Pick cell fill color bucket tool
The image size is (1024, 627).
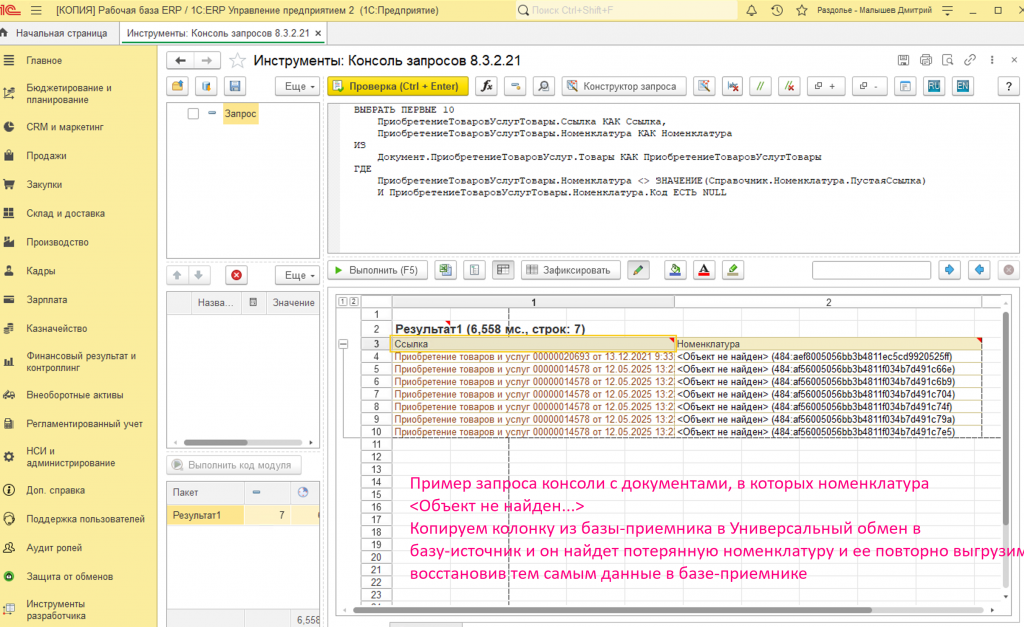click(675, 270)
